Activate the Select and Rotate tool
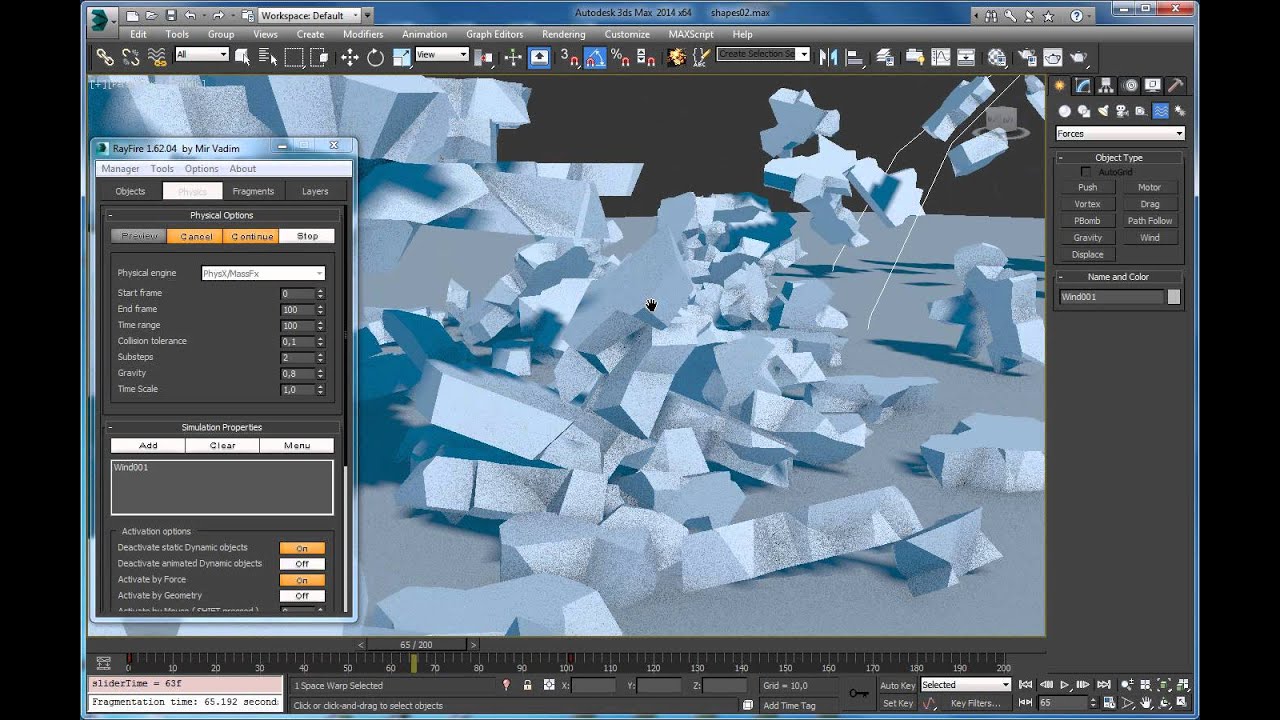 click(375, 57)
